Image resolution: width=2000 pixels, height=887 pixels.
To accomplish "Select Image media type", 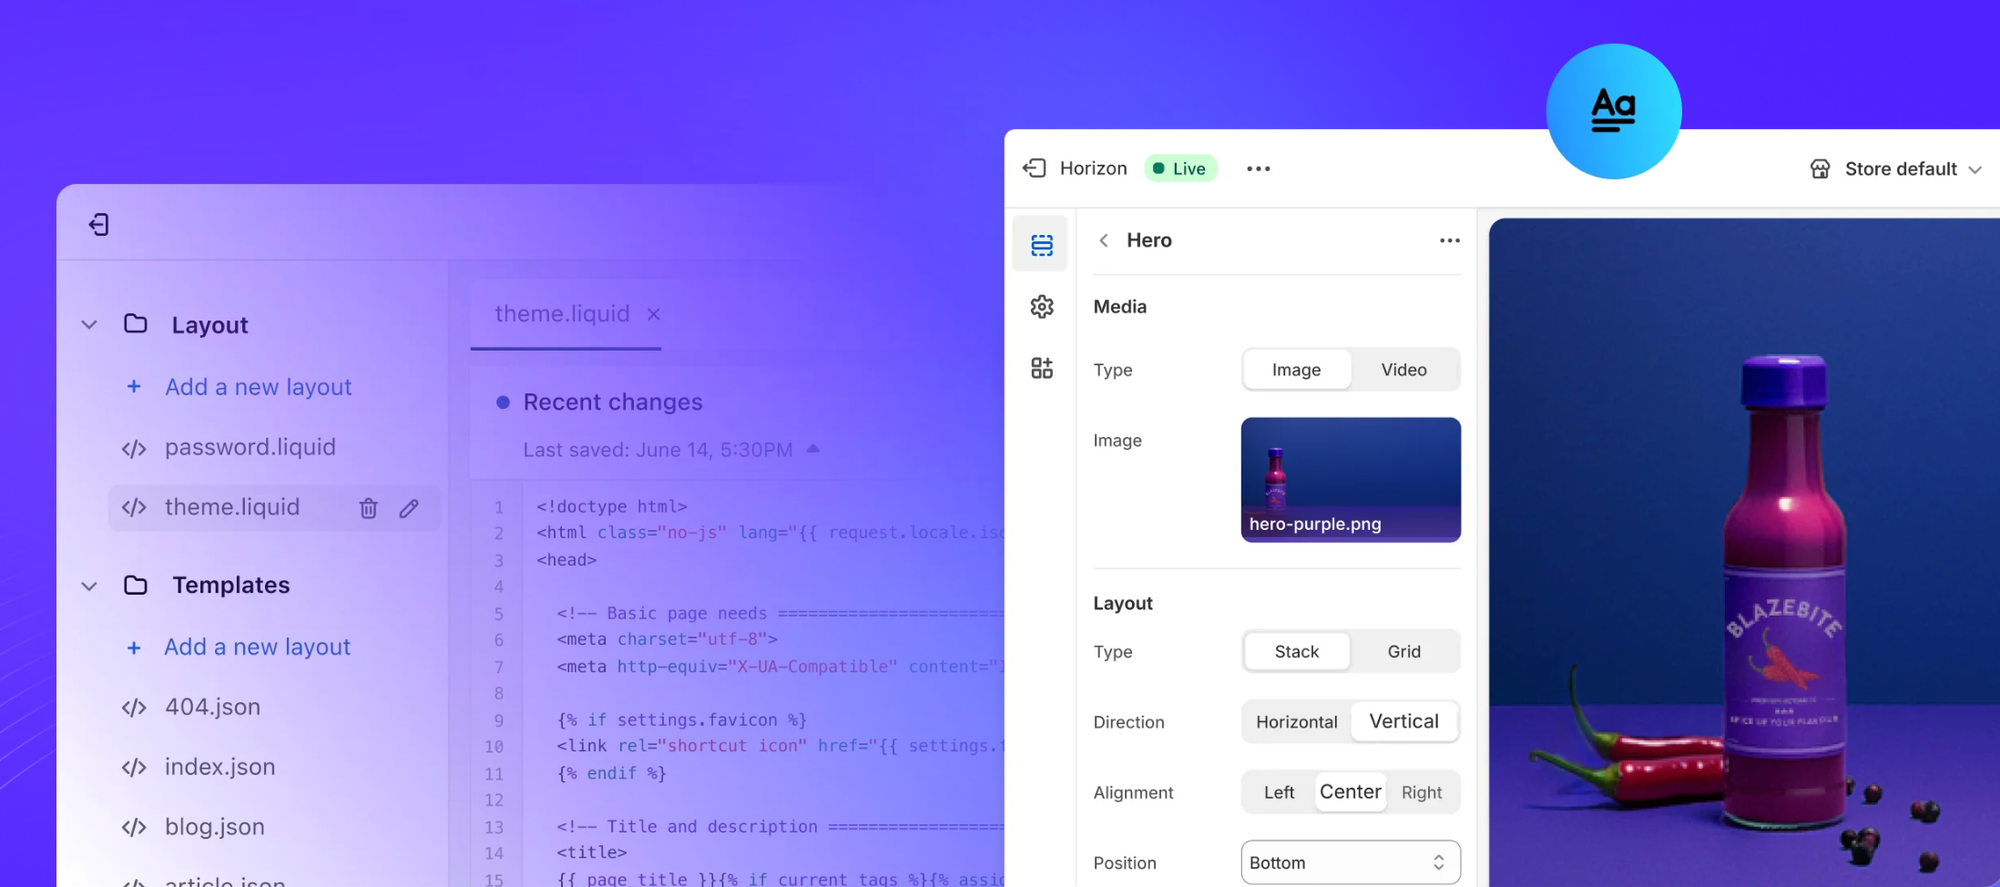I will point(1296,370).
